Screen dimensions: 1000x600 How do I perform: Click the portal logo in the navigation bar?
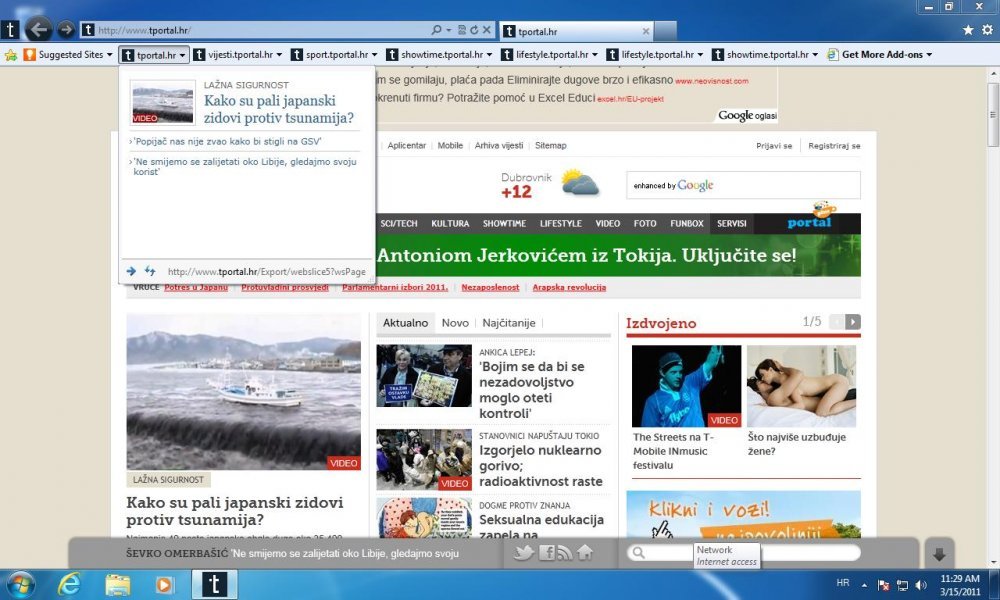coord(810,216)
